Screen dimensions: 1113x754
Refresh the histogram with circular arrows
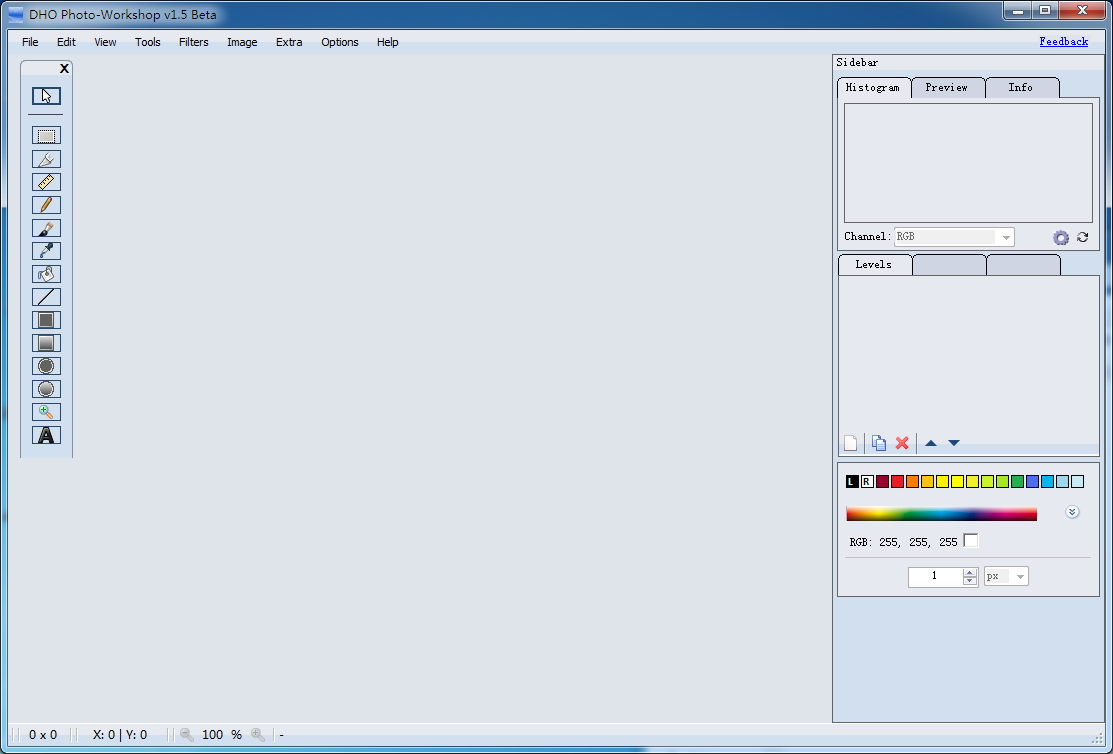pyautogui.click(x=1082, y=237)
